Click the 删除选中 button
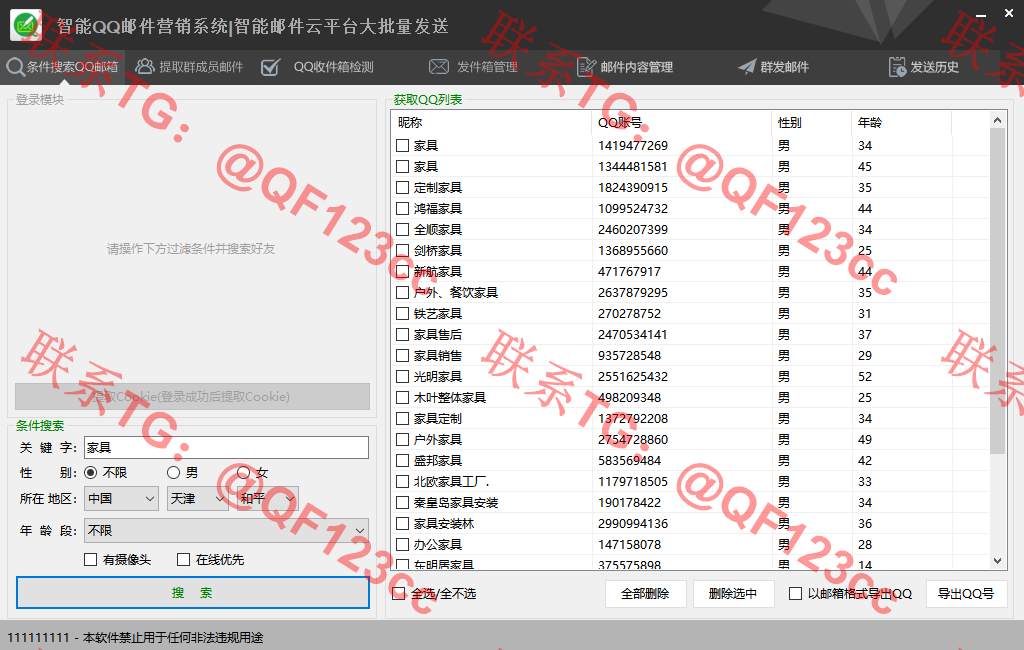The height and width of the screenshot is (650, 1024). [x=733, y=593]
